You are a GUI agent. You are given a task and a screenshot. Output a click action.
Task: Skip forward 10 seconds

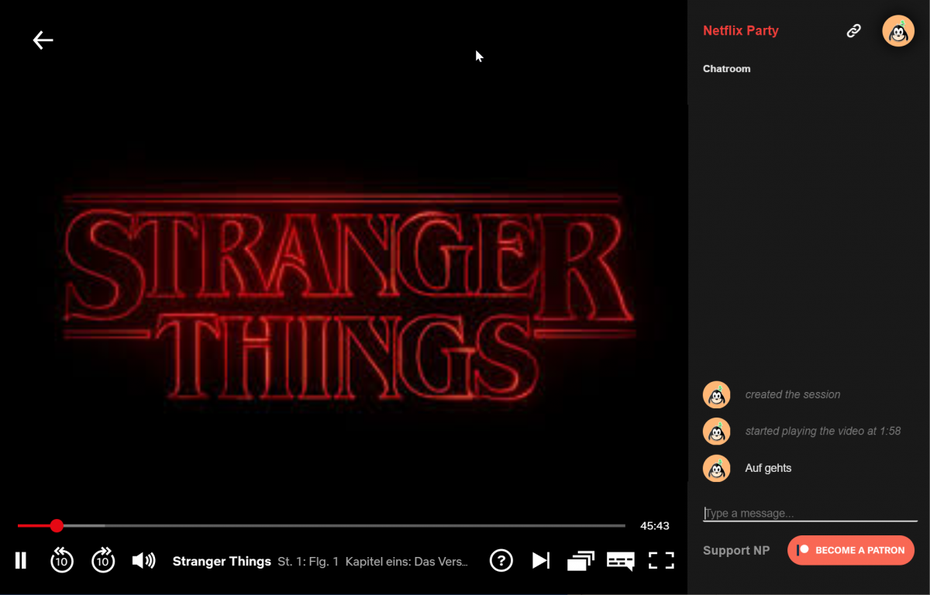(103, 560)
